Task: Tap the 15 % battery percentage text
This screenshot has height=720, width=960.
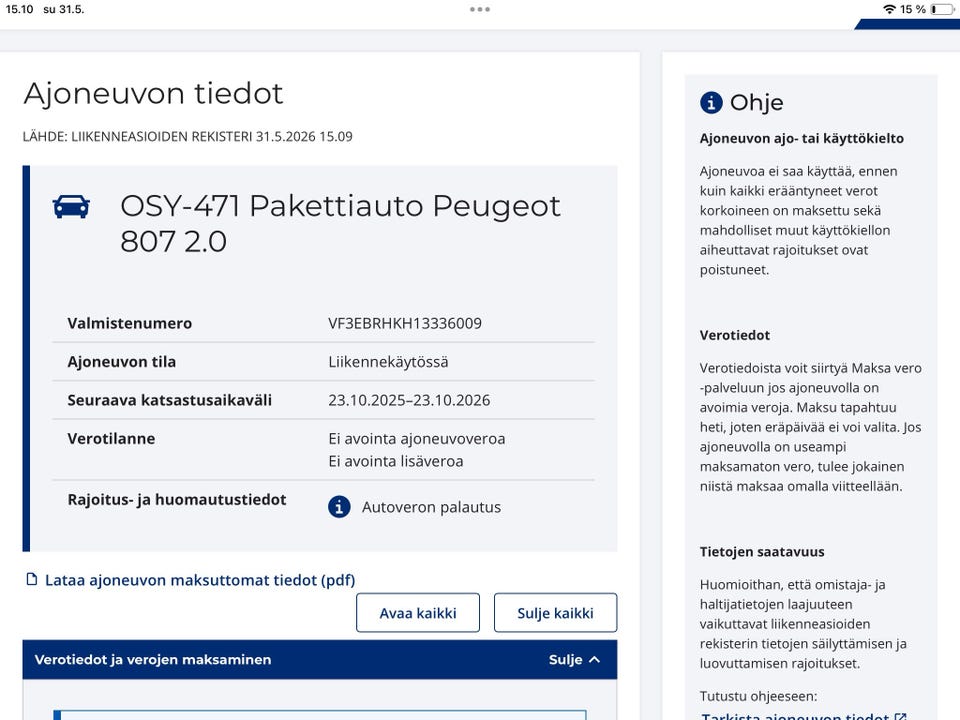Action: [x=913, y=9]
